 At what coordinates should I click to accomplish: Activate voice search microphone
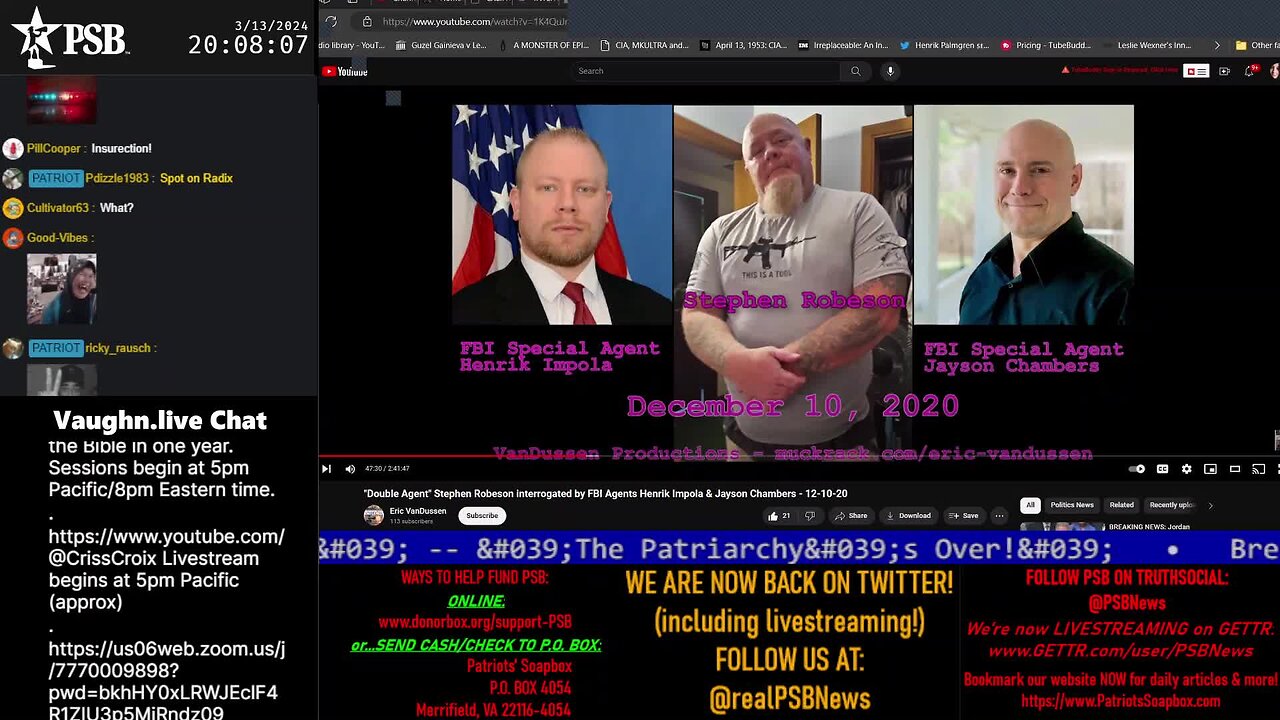(x=890, y=71)
